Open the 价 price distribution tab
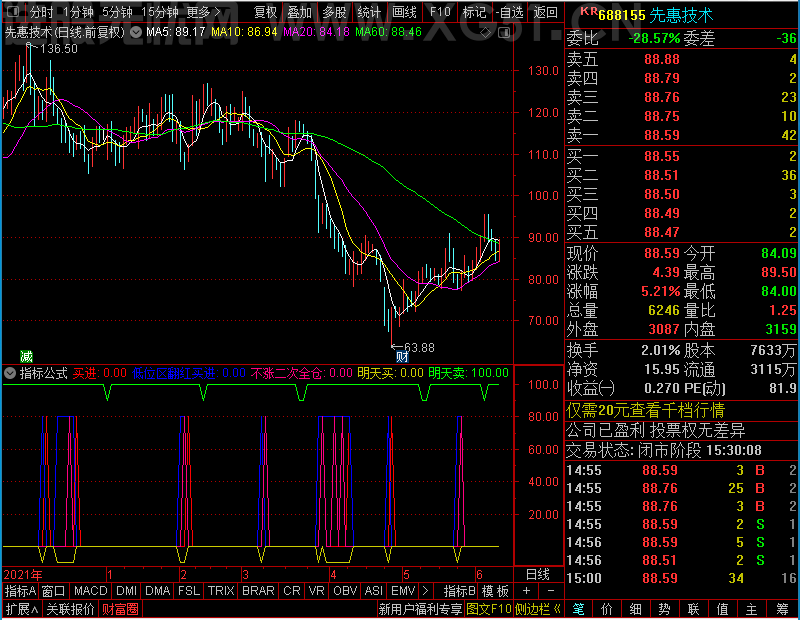Viewport: 800px width, 620px height. pyautogui.click(x=607, y=609)
